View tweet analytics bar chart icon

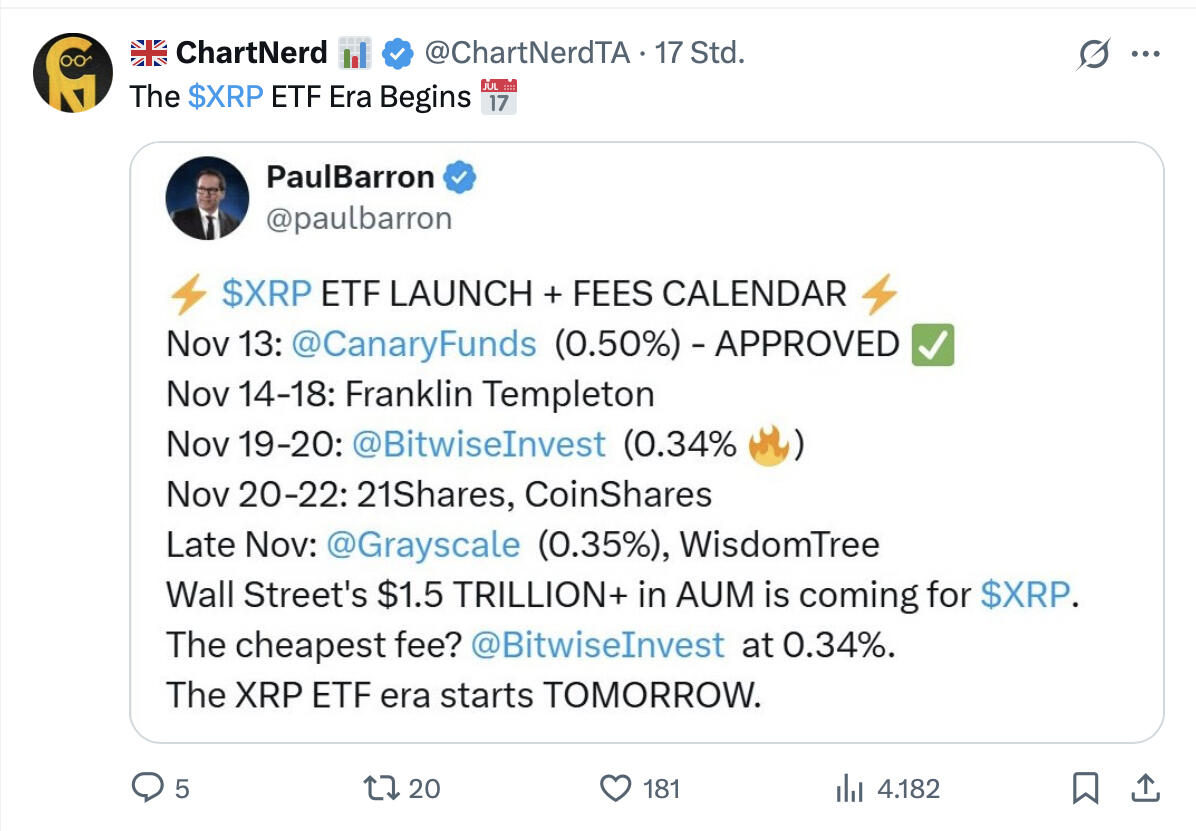click(x=849, y=788)
